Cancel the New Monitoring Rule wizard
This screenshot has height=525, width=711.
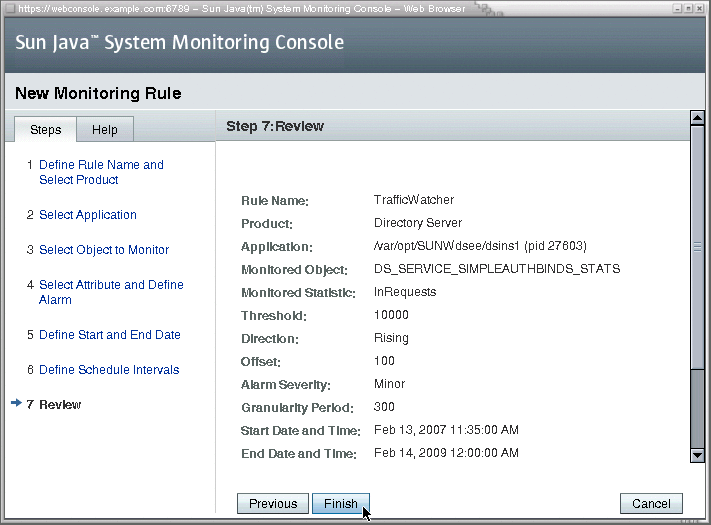651,504
